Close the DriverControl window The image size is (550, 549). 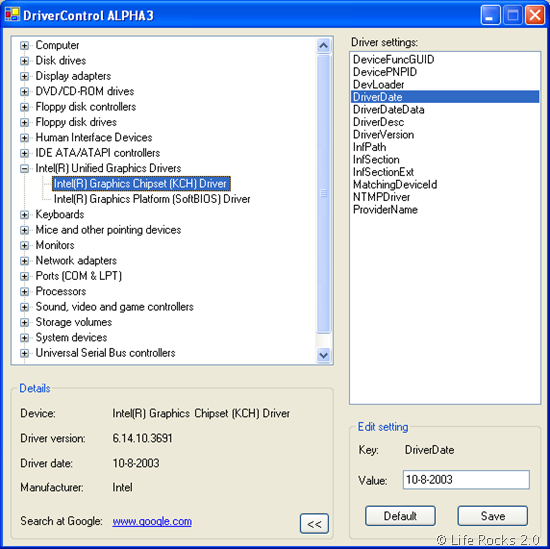tap(535, 15)
